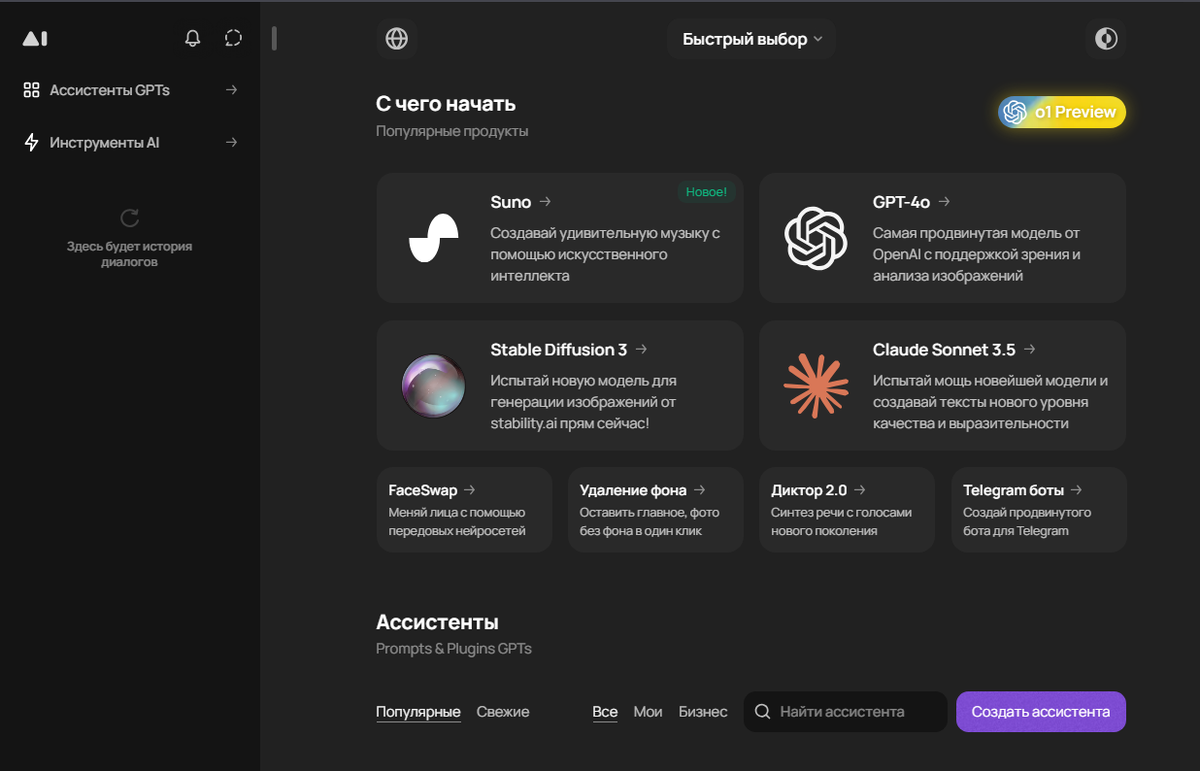
Task: Click arrow next to Ассистенты GPTs
Action: 231,90
